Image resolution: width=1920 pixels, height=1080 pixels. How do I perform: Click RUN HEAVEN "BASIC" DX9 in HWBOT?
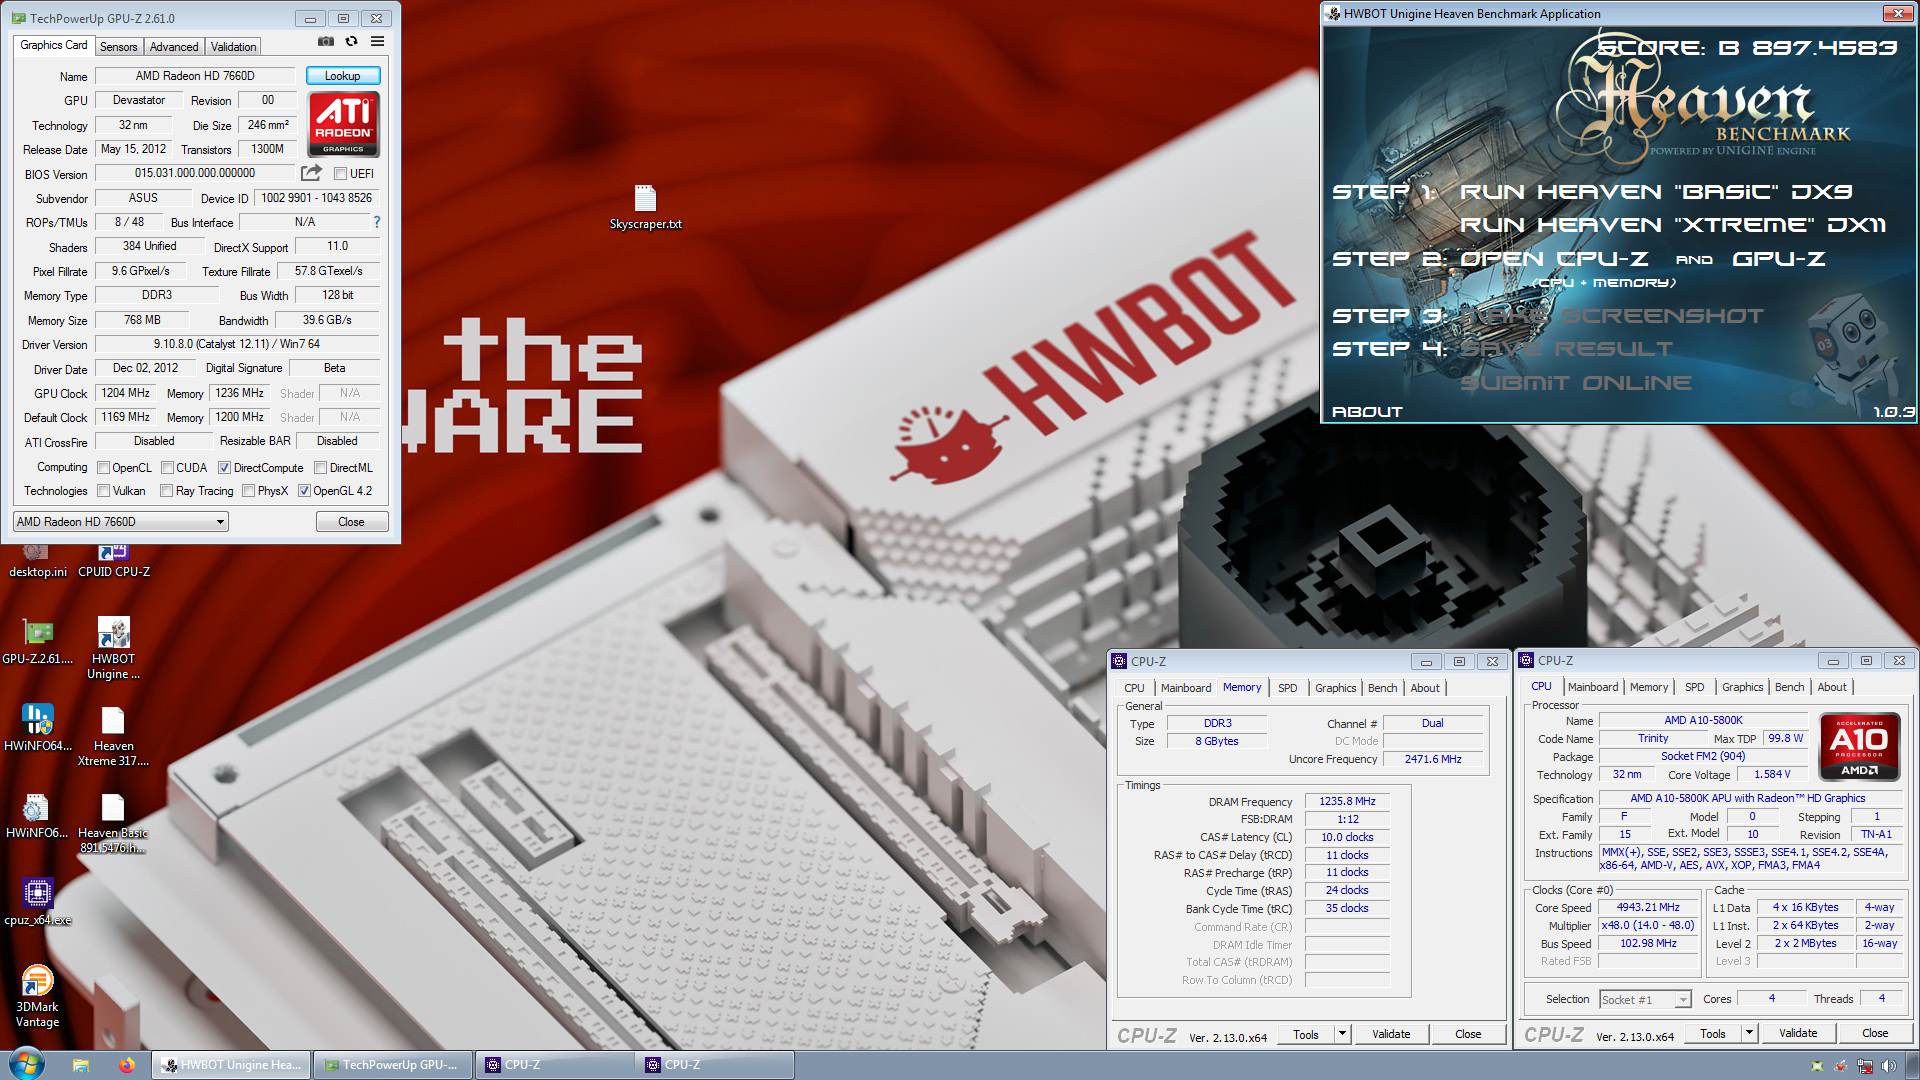coord(1656,192)
